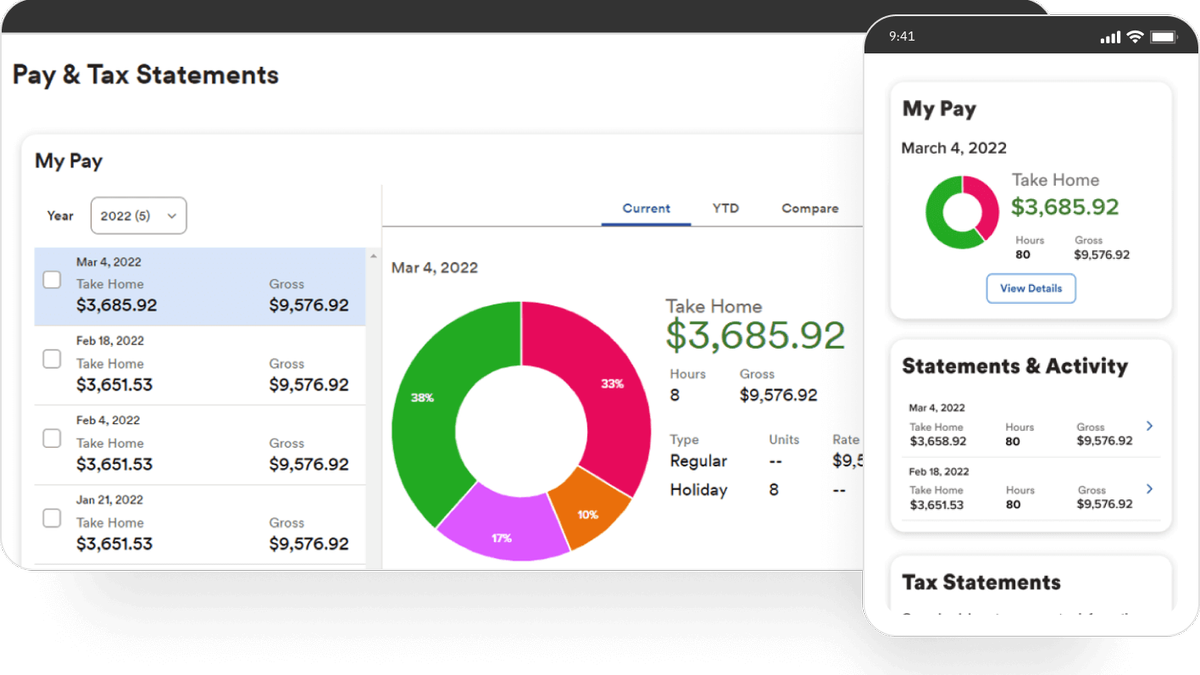The width and height of the screenshot is (1200, 675).
Task: Tap the cellular signal bars icon
Action: tap(1110, 36)
